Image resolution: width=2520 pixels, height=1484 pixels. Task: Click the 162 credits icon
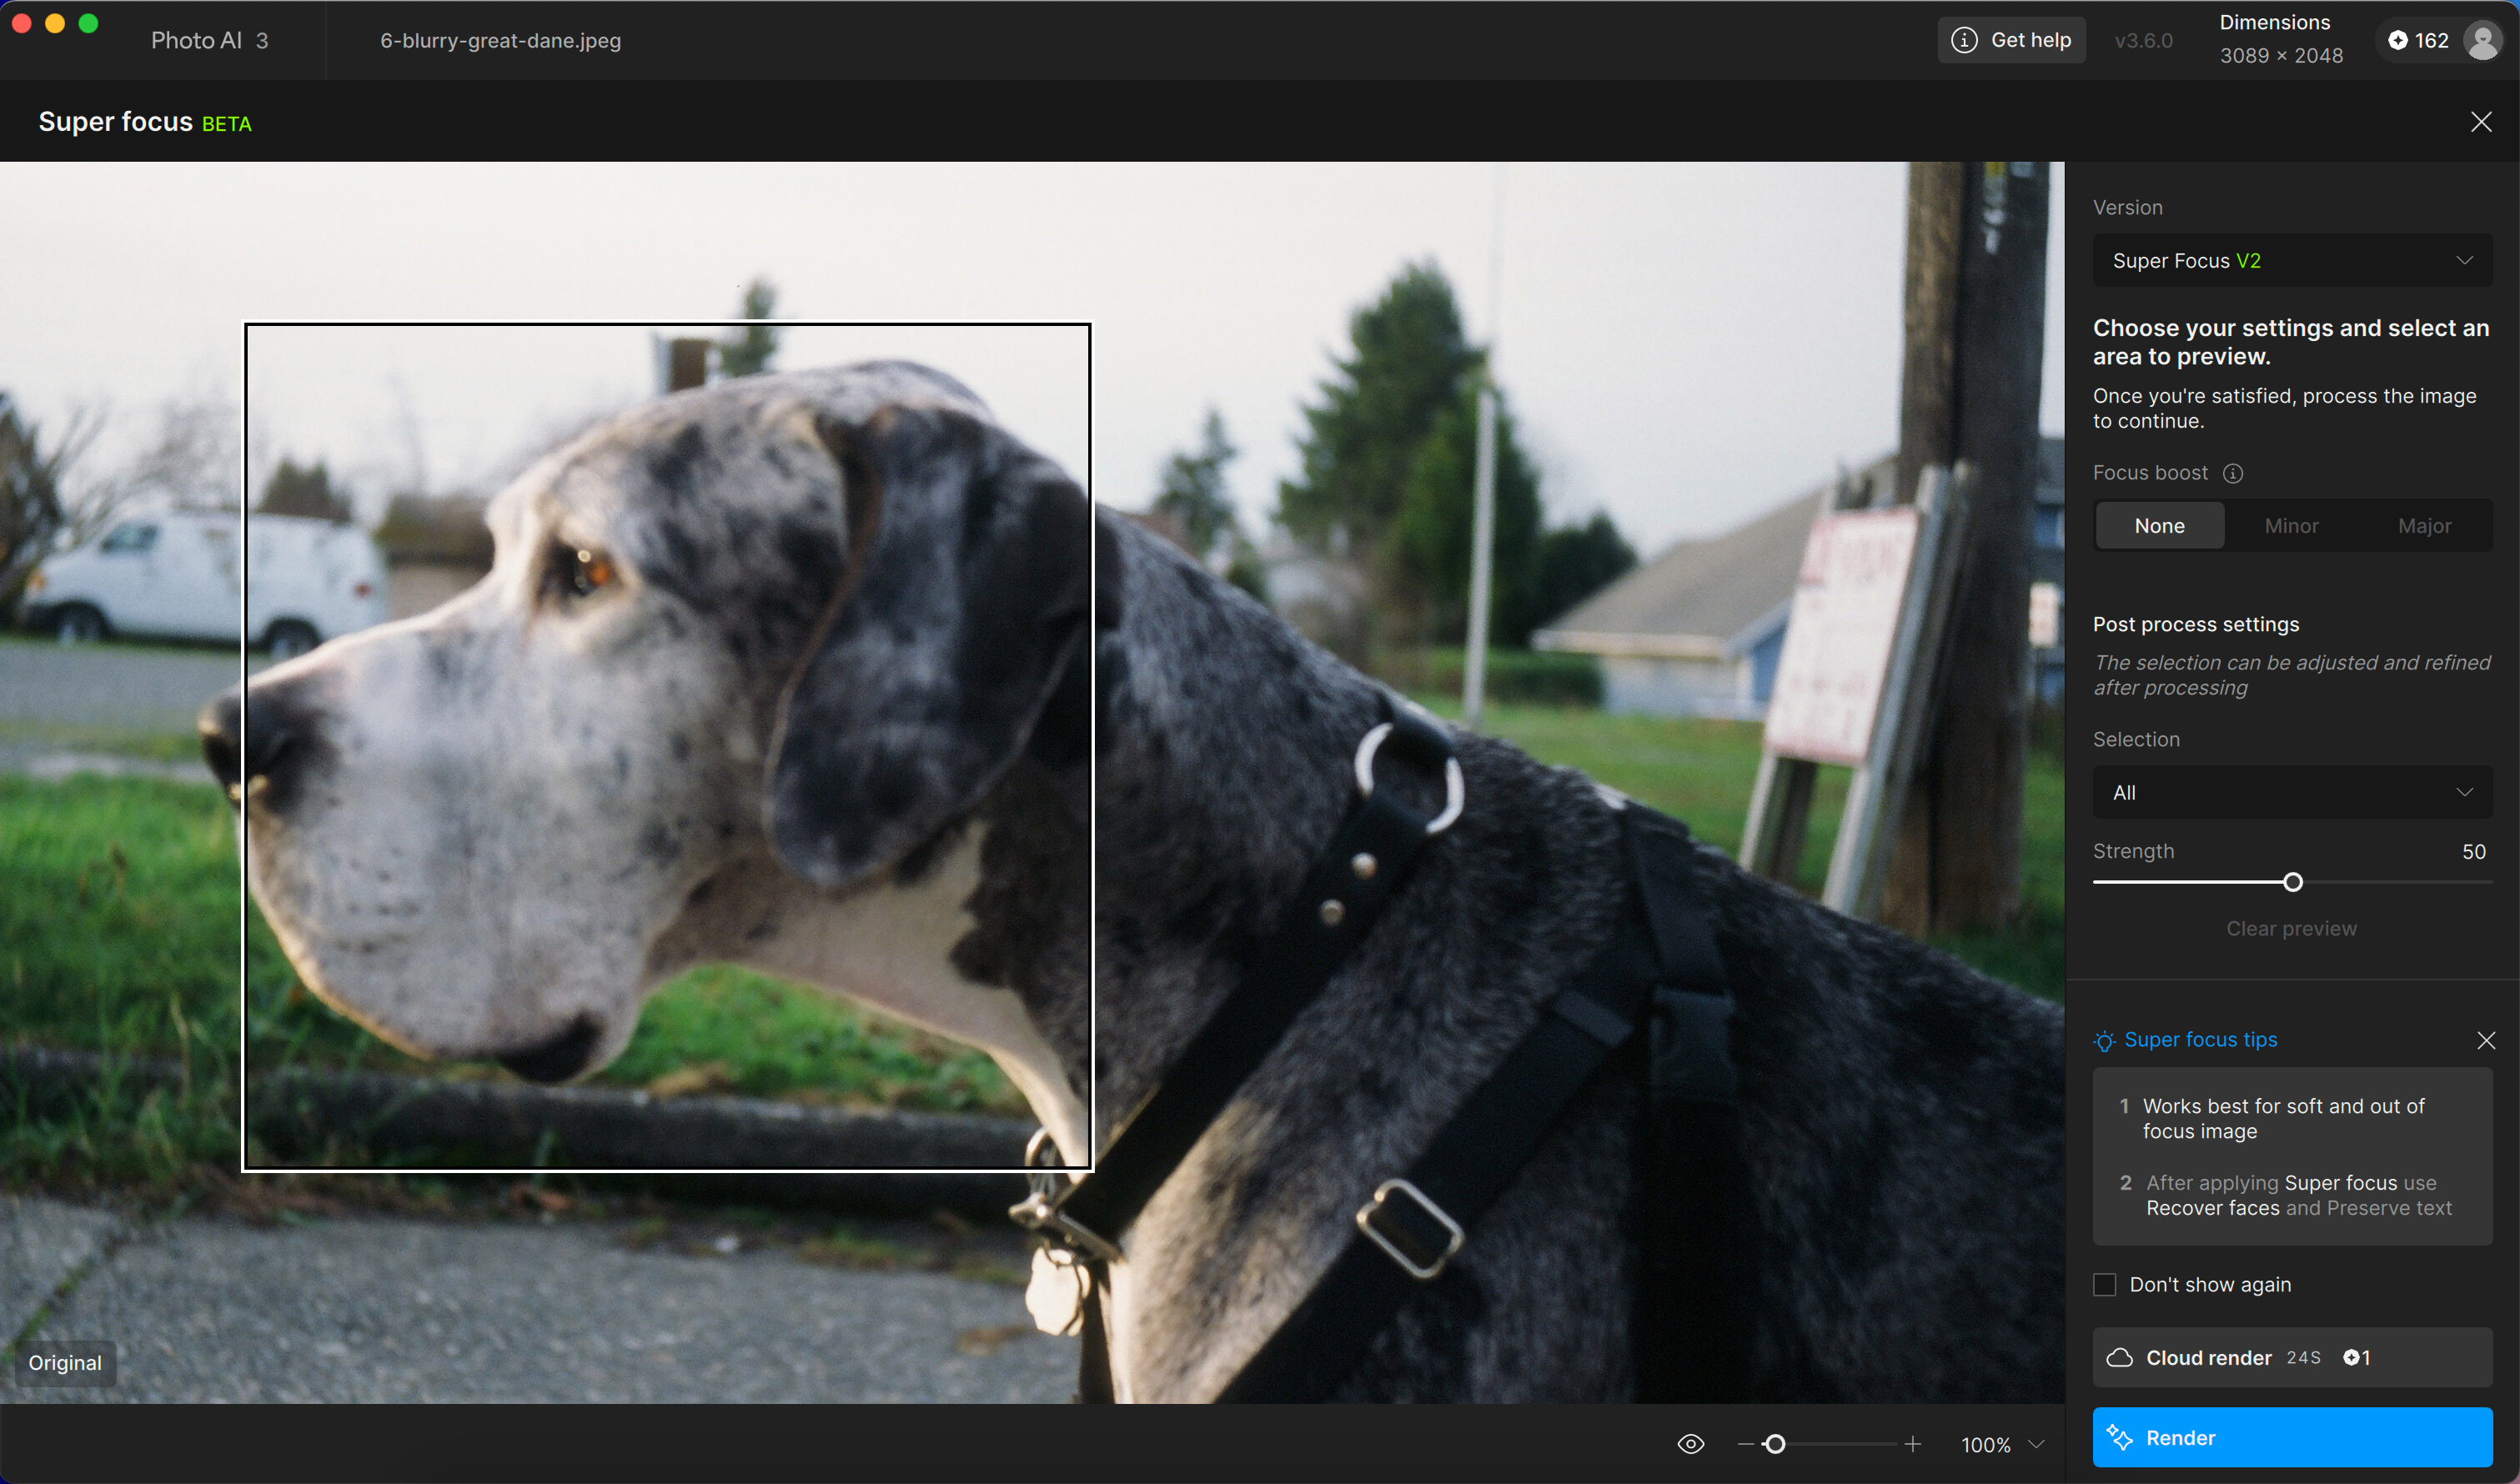2398,40
